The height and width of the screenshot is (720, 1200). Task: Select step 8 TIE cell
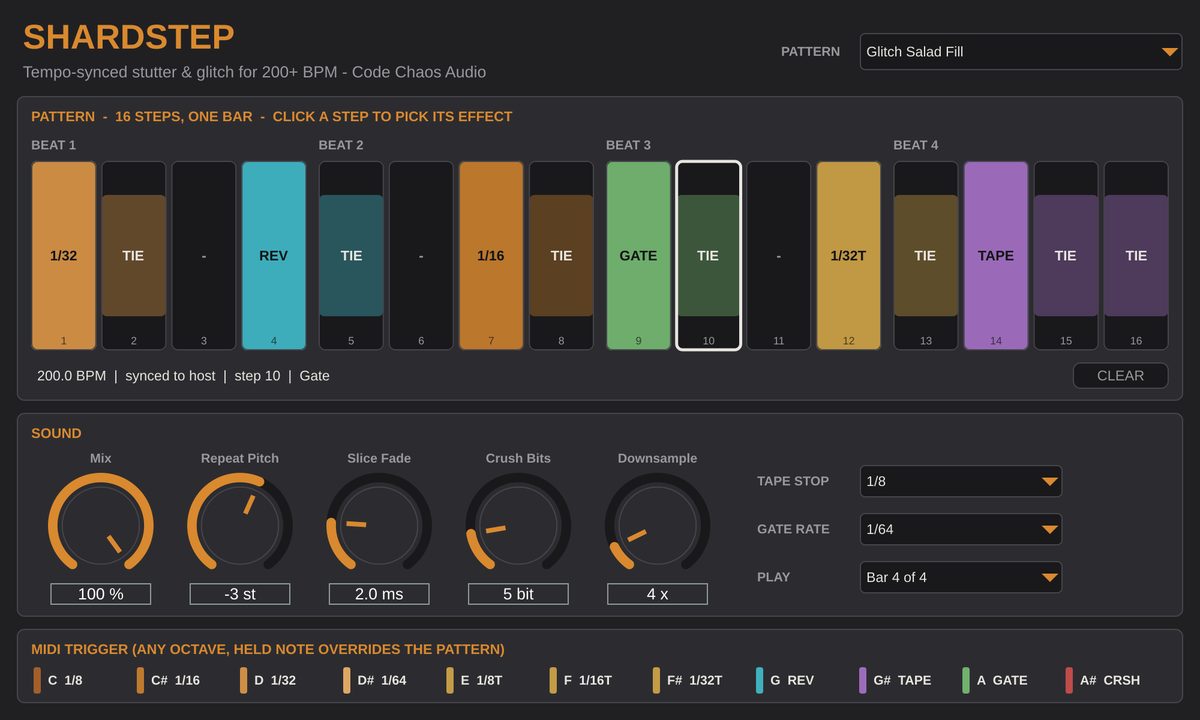click(561, 256)
